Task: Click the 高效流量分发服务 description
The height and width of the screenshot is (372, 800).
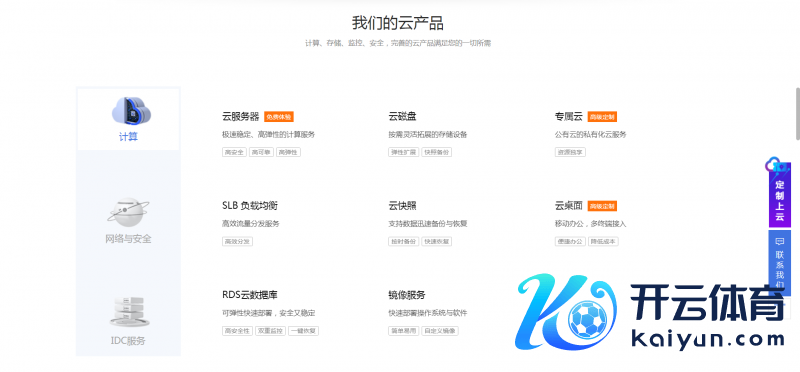Action: coord(251,224)
